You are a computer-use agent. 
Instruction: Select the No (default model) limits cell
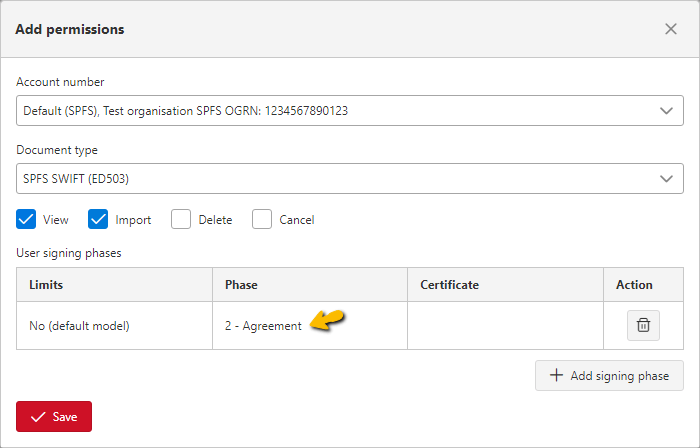click(x=114, y=326)
